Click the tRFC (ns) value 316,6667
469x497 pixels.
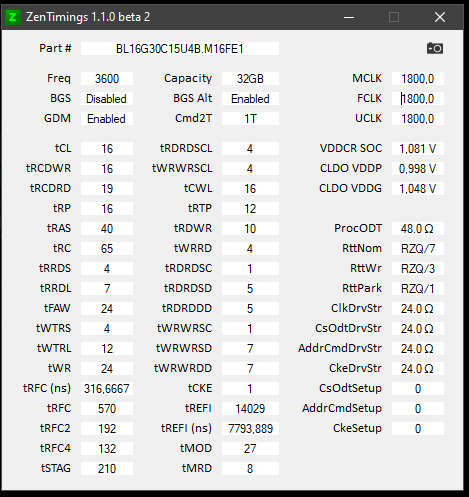click(107, 389)
